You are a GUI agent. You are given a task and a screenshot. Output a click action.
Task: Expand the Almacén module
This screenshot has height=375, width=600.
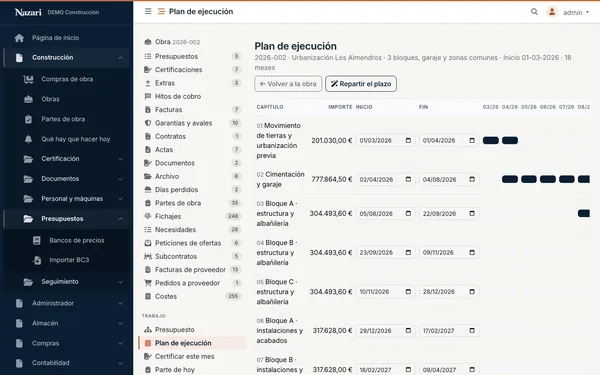[x=68, y=323]
